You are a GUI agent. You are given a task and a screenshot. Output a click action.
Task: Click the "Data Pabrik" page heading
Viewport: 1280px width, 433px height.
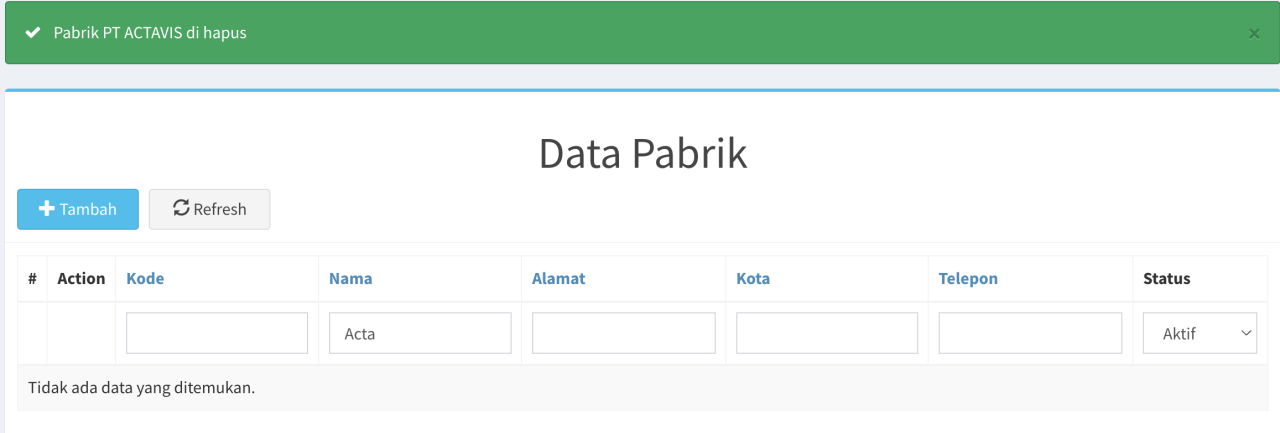coord(642,154)
